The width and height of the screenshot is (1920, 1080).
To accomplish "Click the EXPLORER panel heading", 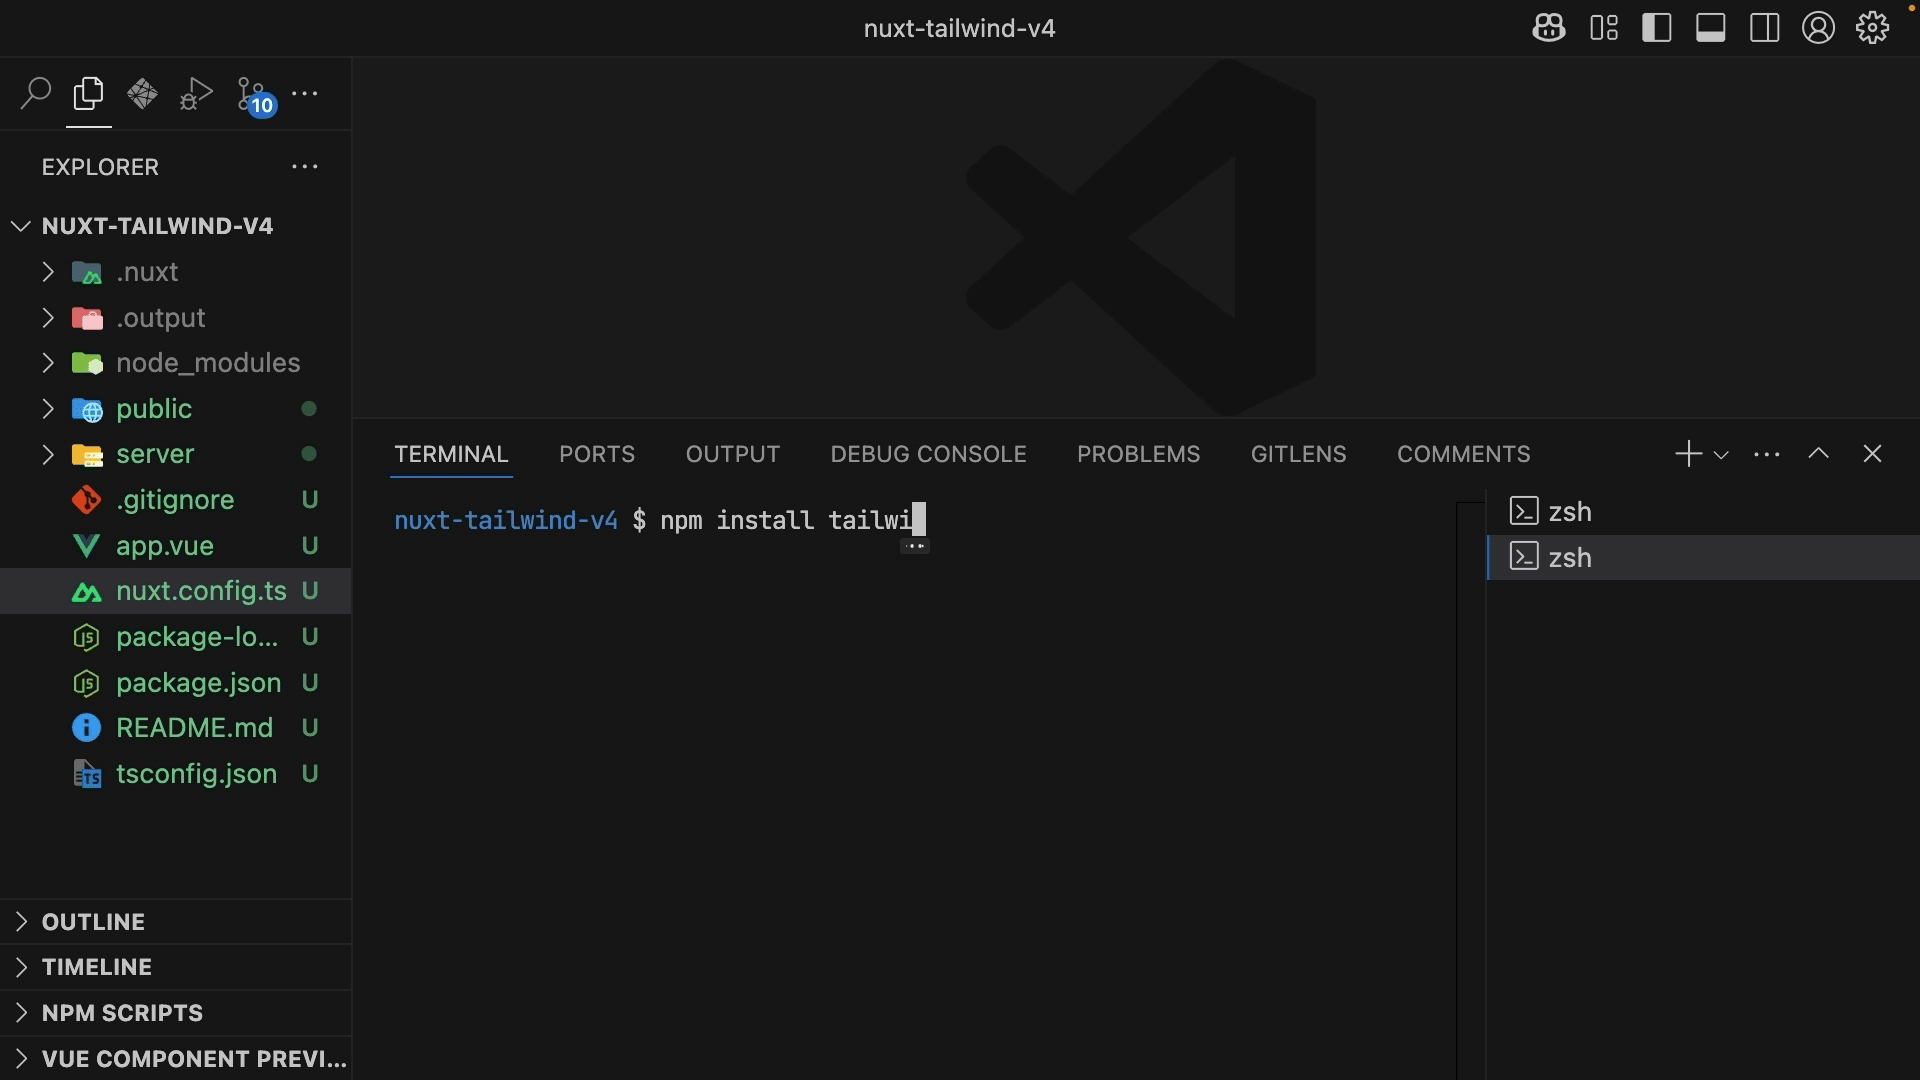I will (x=100, y=167).
